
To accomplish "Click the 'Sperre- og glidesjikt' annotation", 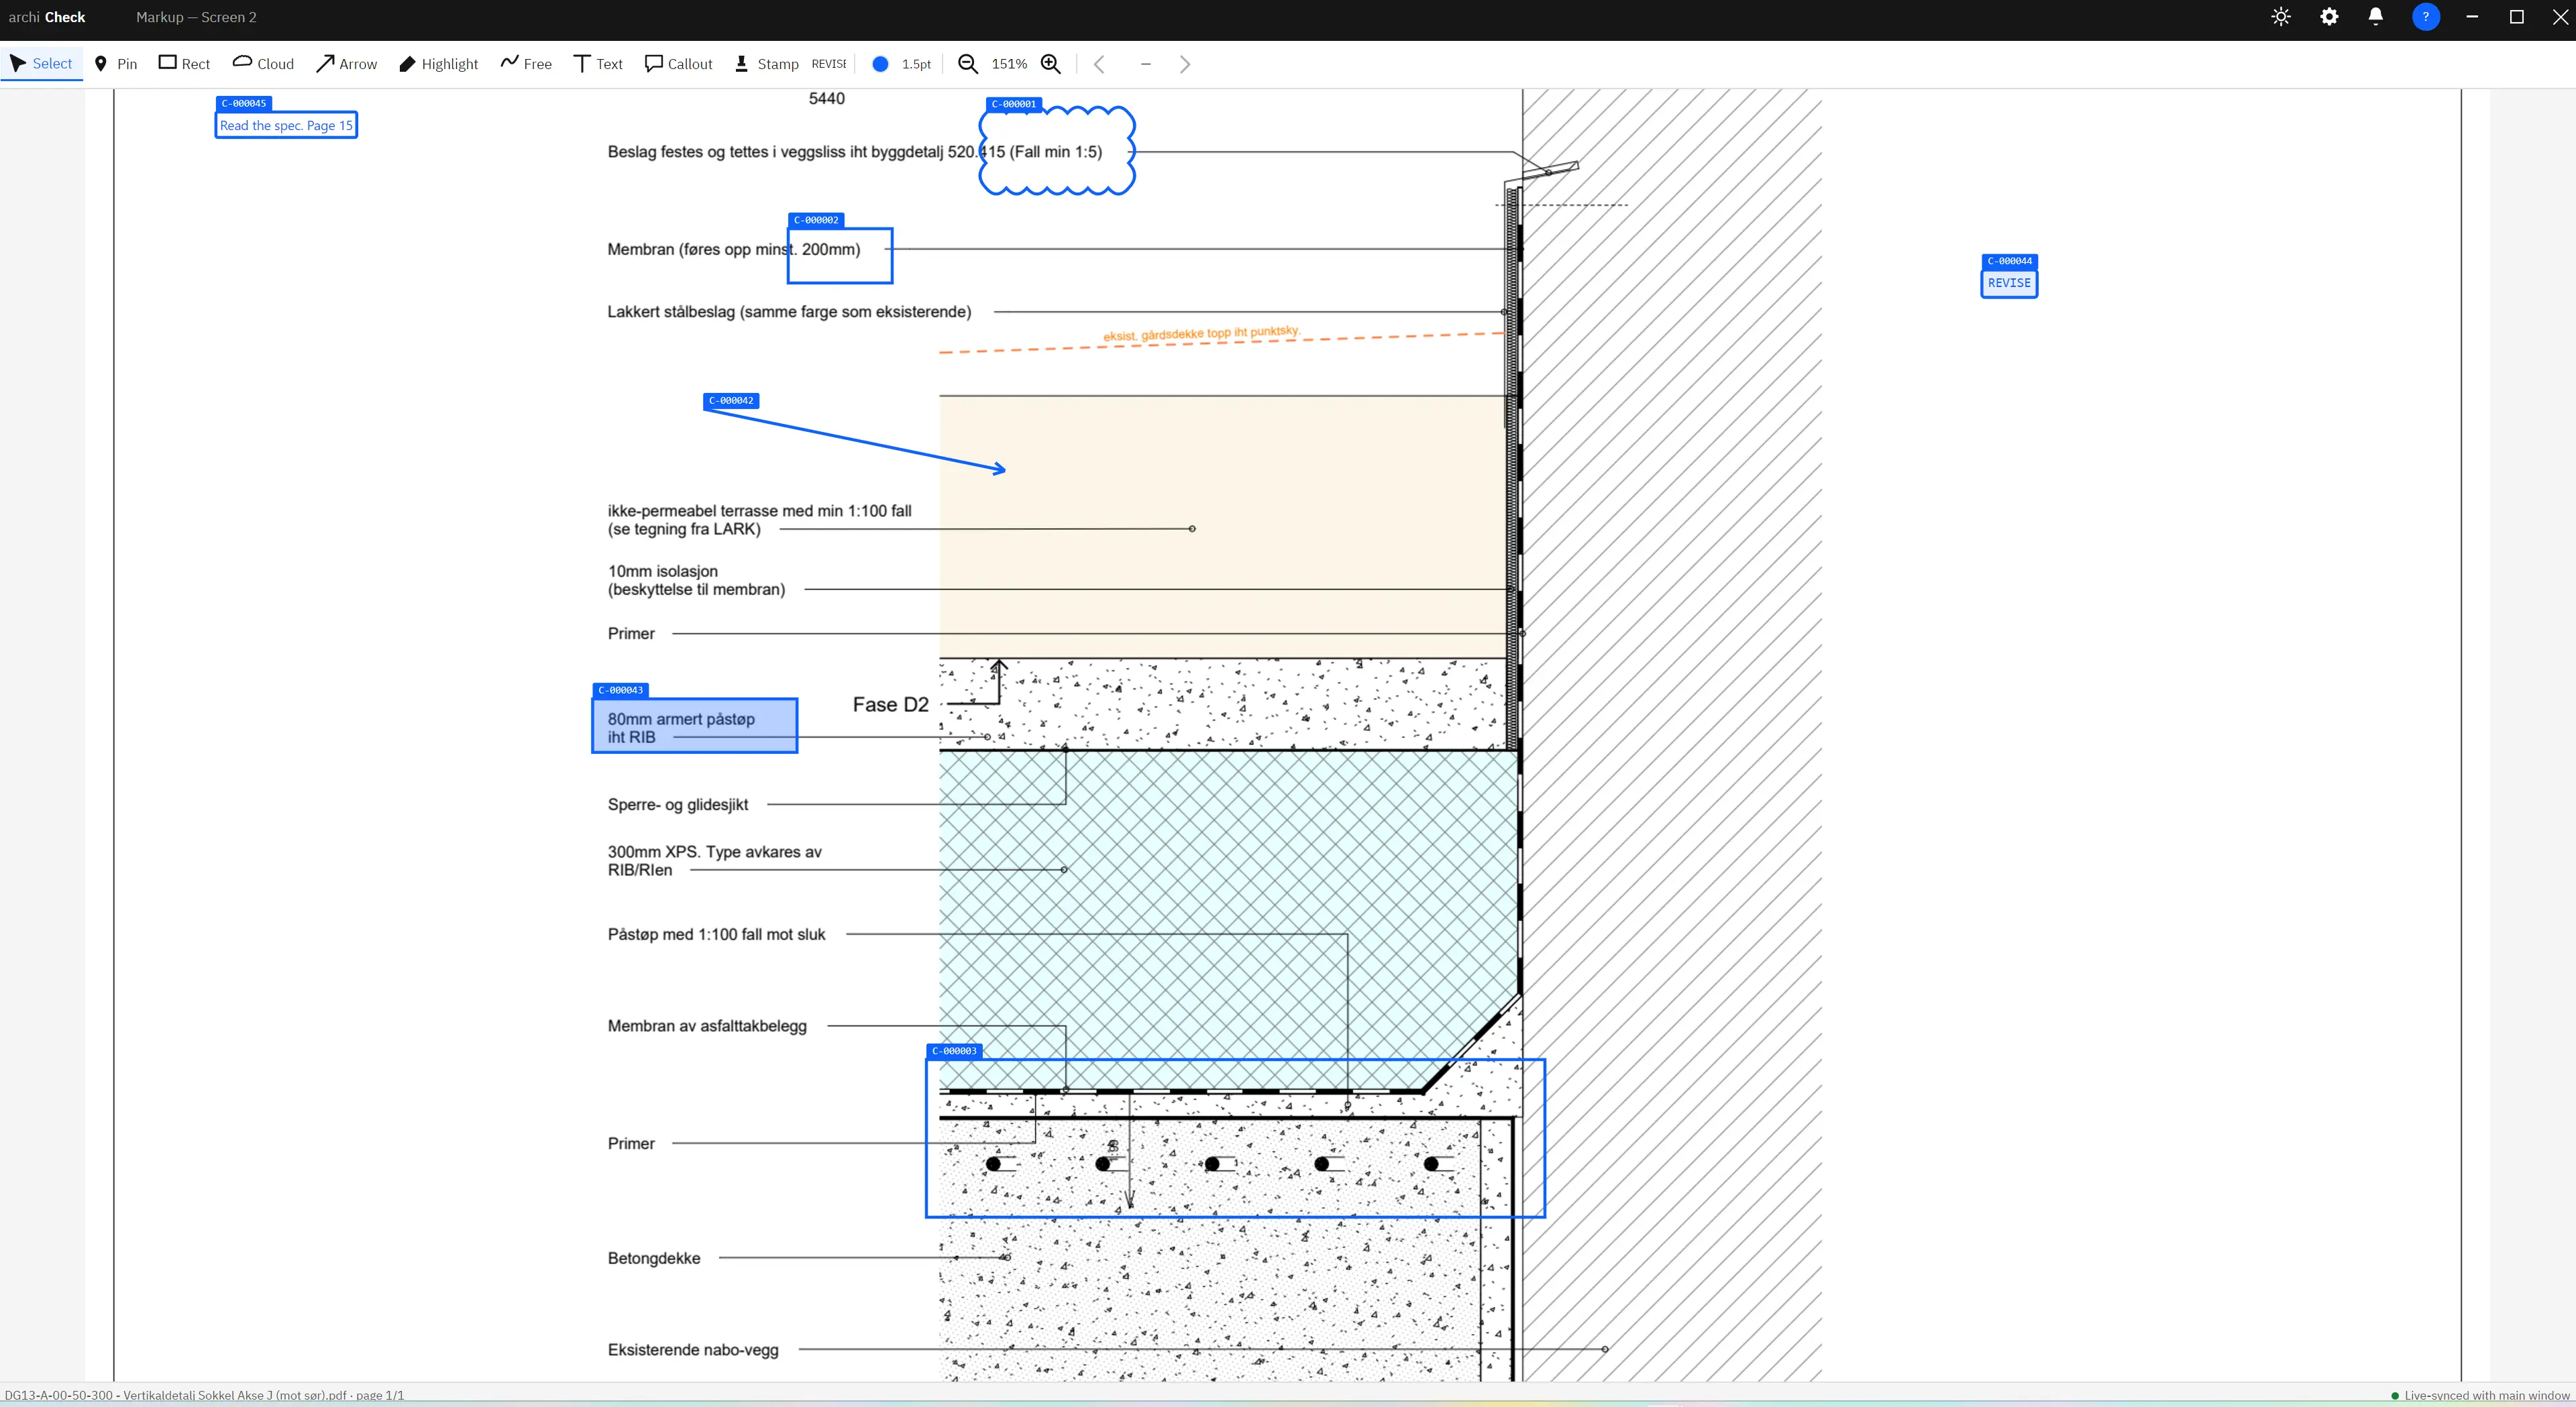I will pyautogui.click(x=678, y=805).
